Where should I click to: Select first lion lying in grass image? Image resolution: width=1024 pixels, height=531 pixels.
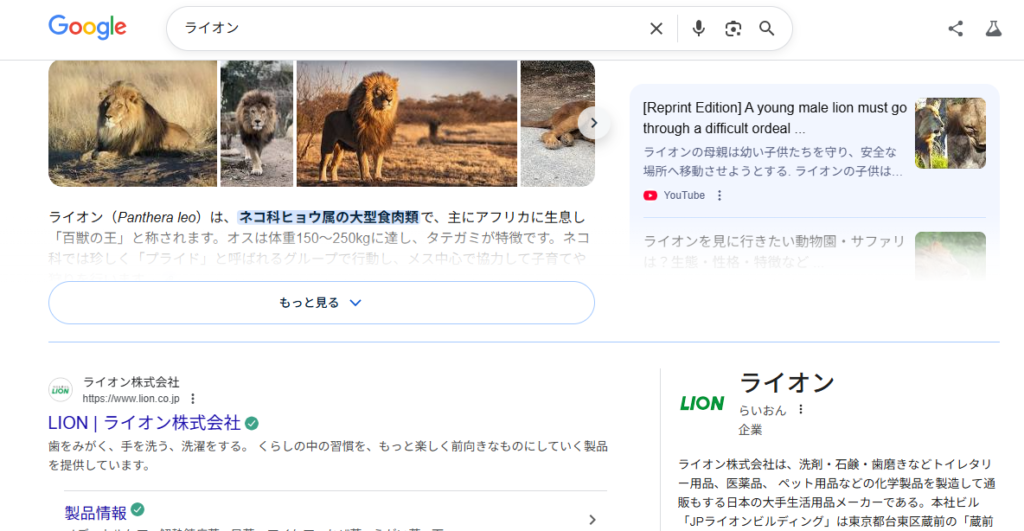click(x=132, y=123)
